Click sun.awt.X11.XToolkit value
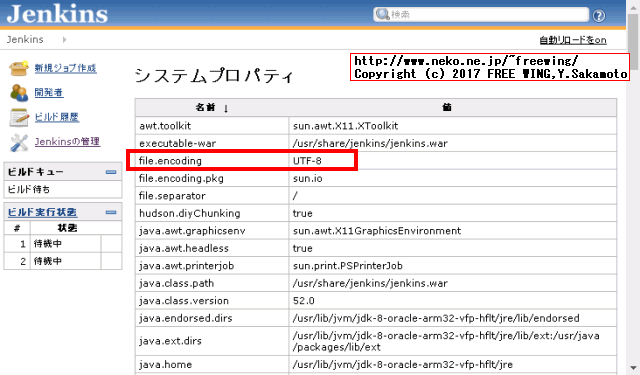The height and width of the screenshot is (375, 640). (x=345, y=126)
